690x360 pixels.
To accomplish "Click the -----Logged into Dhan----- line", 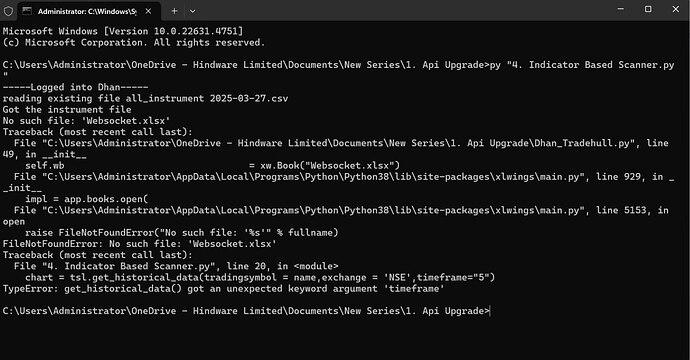I will (75, 87).
